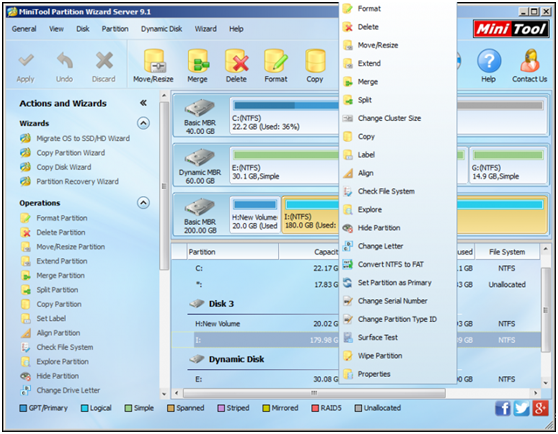The width and height of the screenshot is (558, 434).
Task: Choose Surface Test in the context menu
Action: (398, 338)
